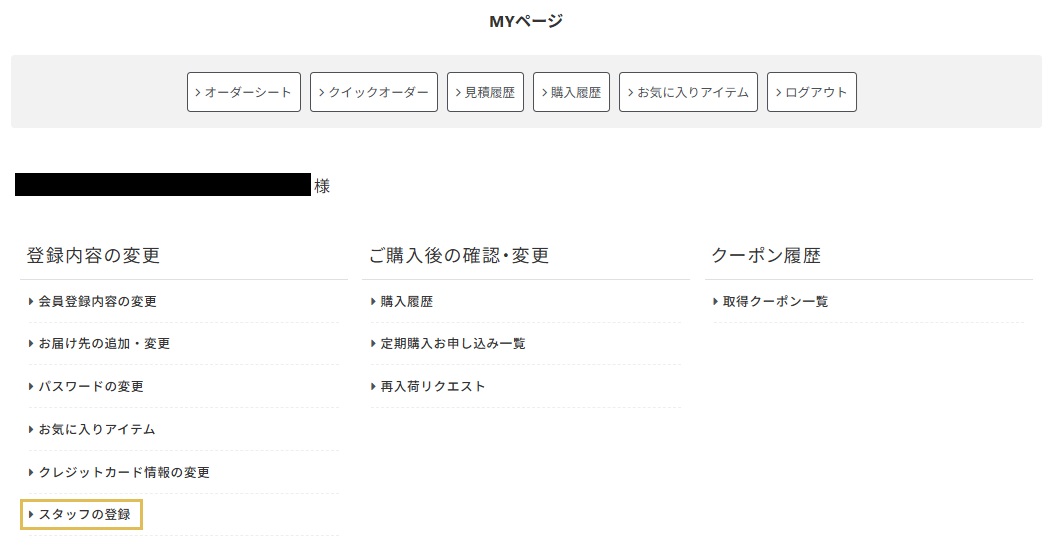Click the arrow icon beside 再入荷リクエスト
Screen dimensions: 1055x546
373,387
